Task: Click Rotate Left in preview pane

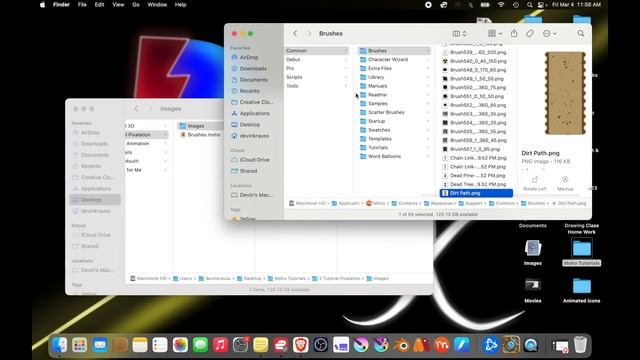Action: (x=534, y=183)
